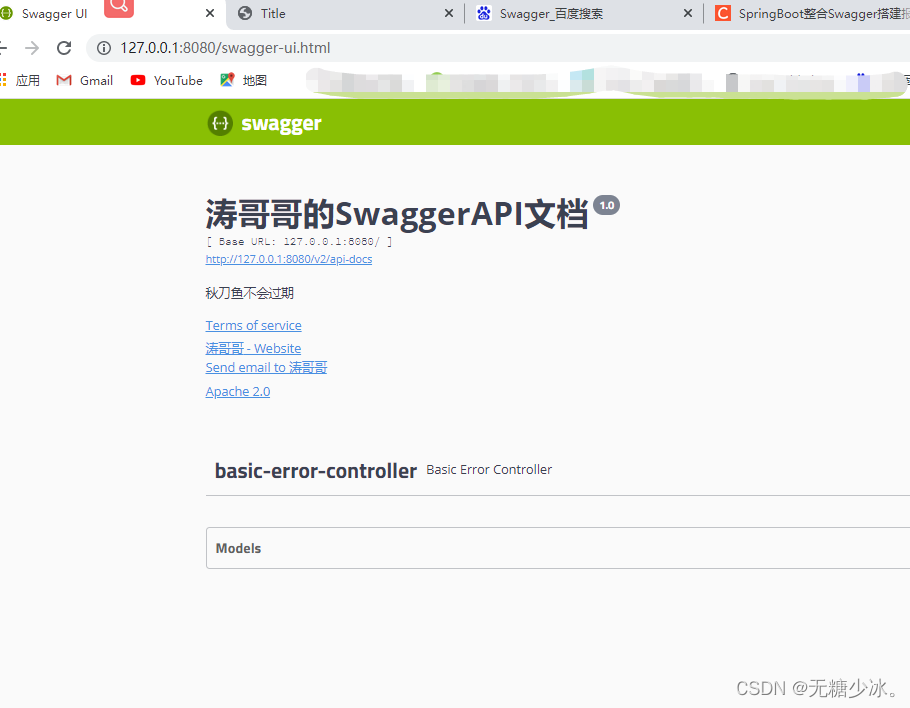The image size is (910, 708).
Task: Click the page info icon in address bar
Action: tap(103, 47)
